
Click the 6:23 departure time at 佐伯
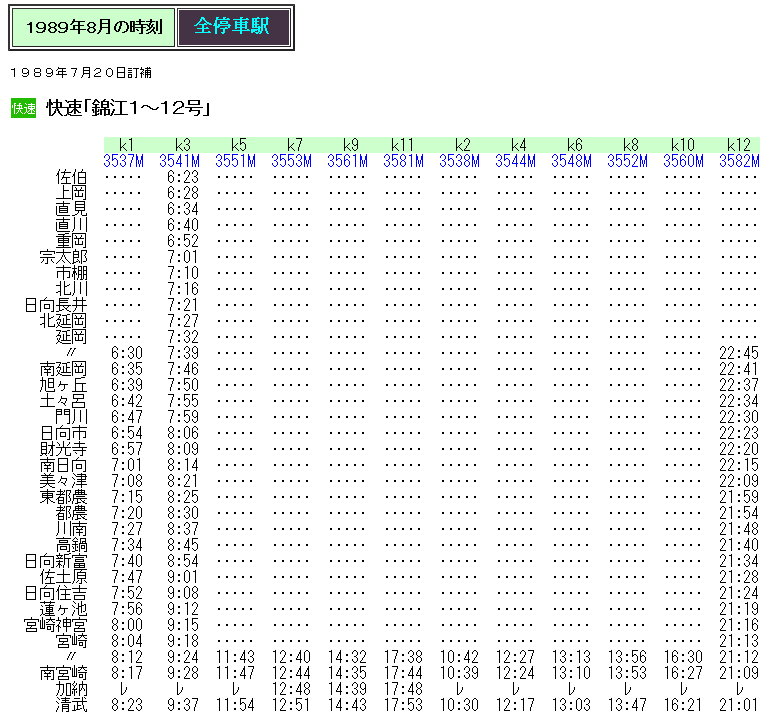[183, 177]
